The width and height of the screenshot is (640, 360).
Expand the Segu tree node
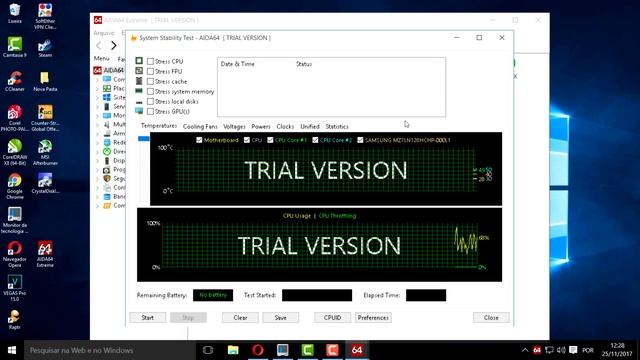point(98,179)
